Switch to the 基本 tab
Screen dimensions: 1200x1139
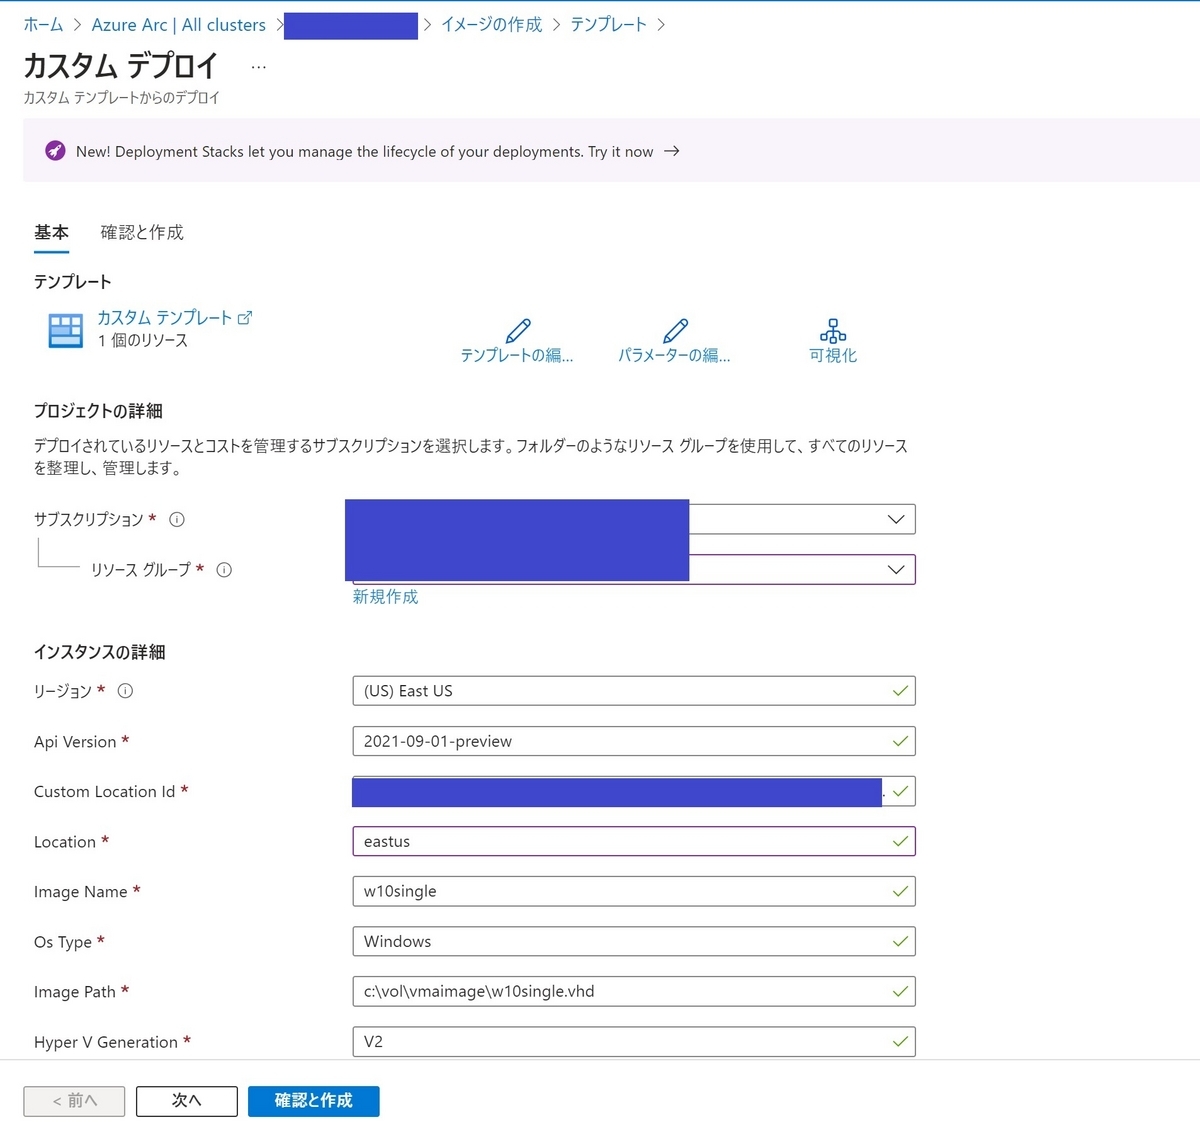pyautogui.click(x=51, y=233)
